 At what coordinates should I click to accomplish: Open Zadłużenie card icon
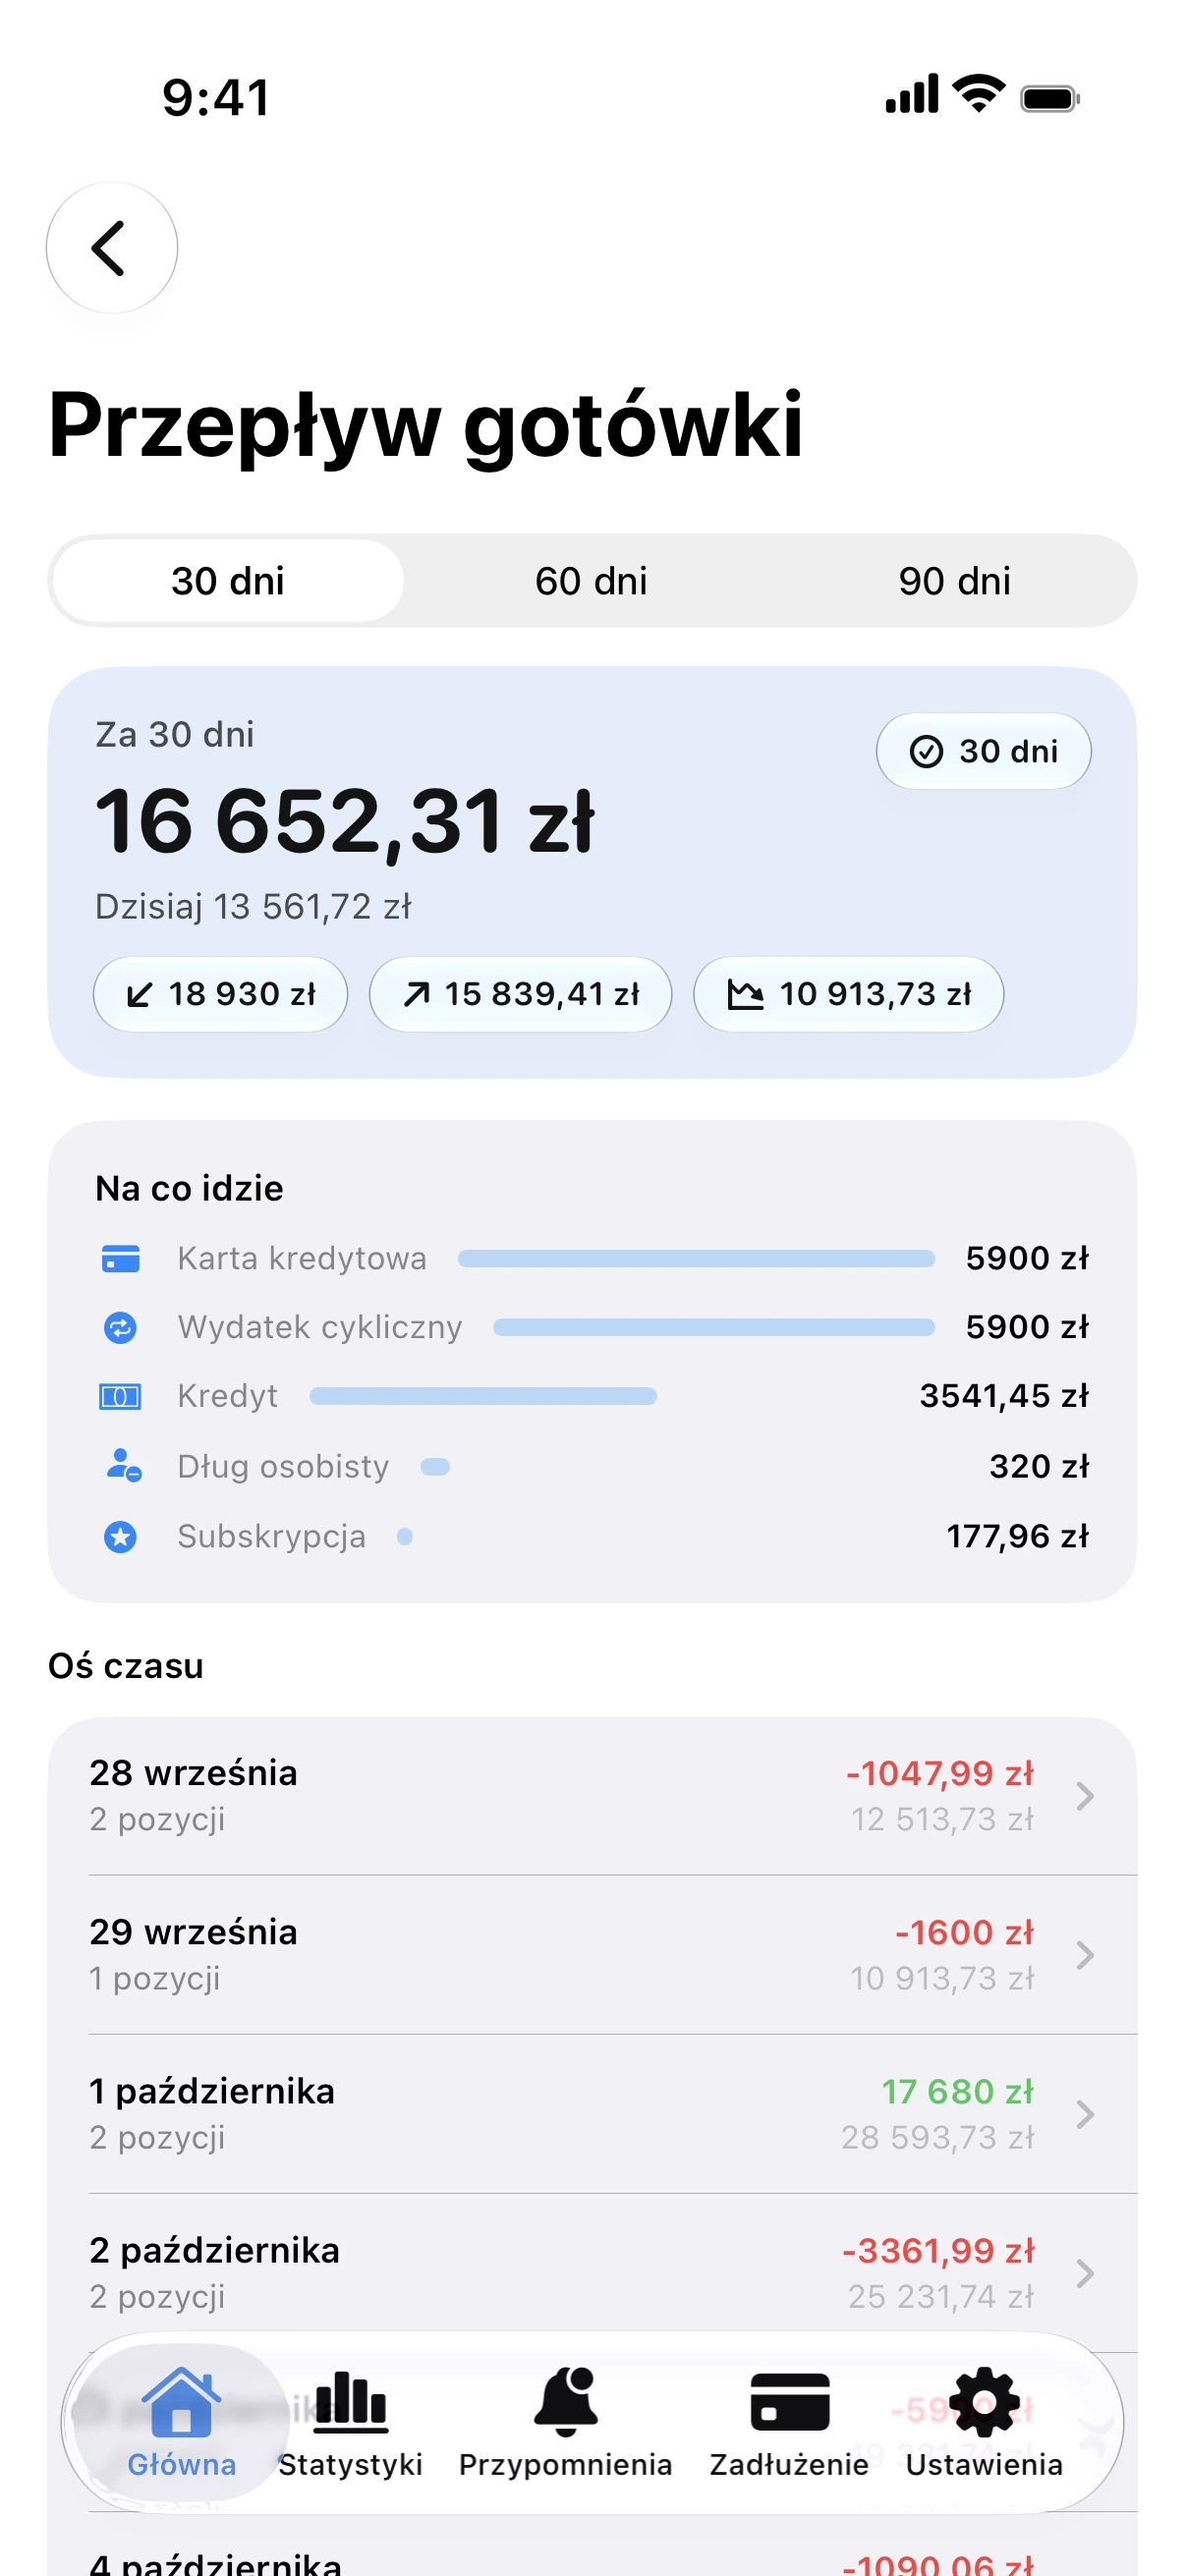pos(789,2402)
